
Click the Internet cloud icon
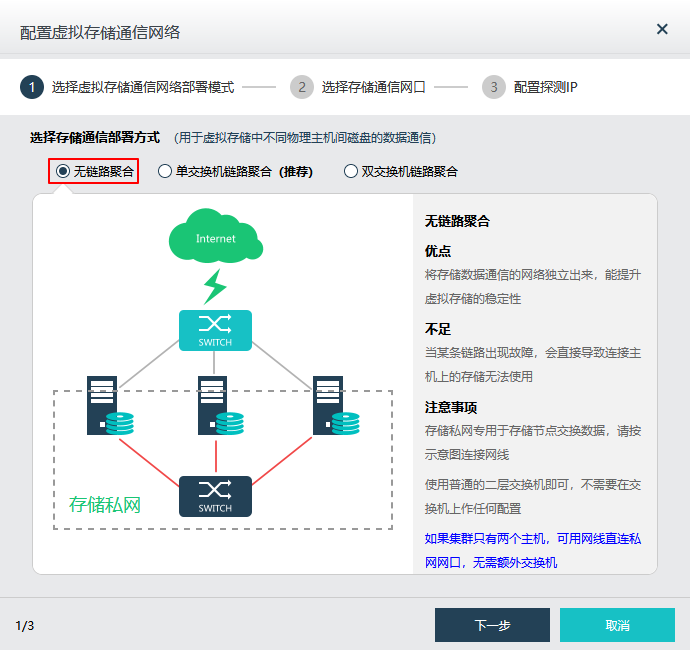coord(215,236)
